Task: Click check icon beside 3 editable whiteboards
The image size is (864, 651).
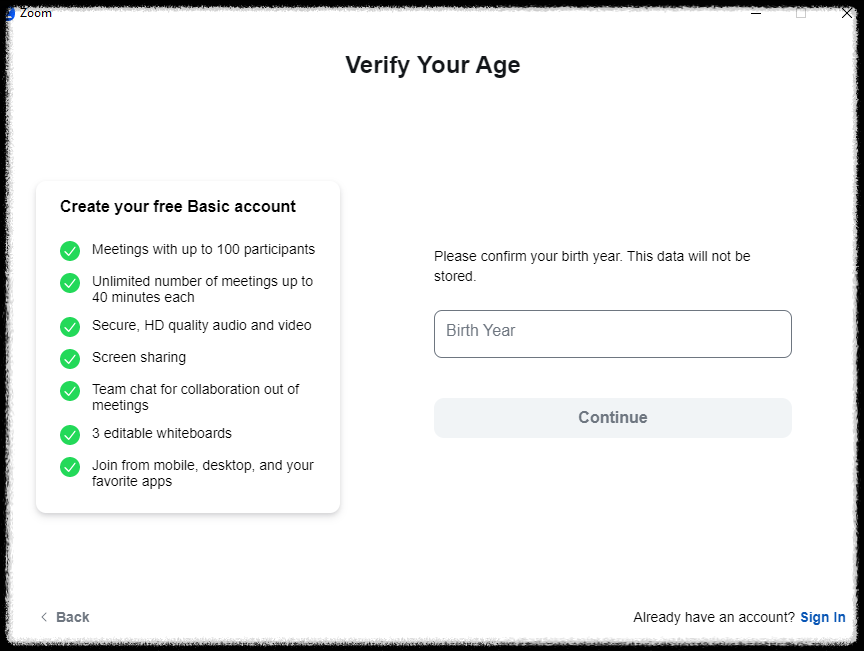Action: click(x=70, y=435)
